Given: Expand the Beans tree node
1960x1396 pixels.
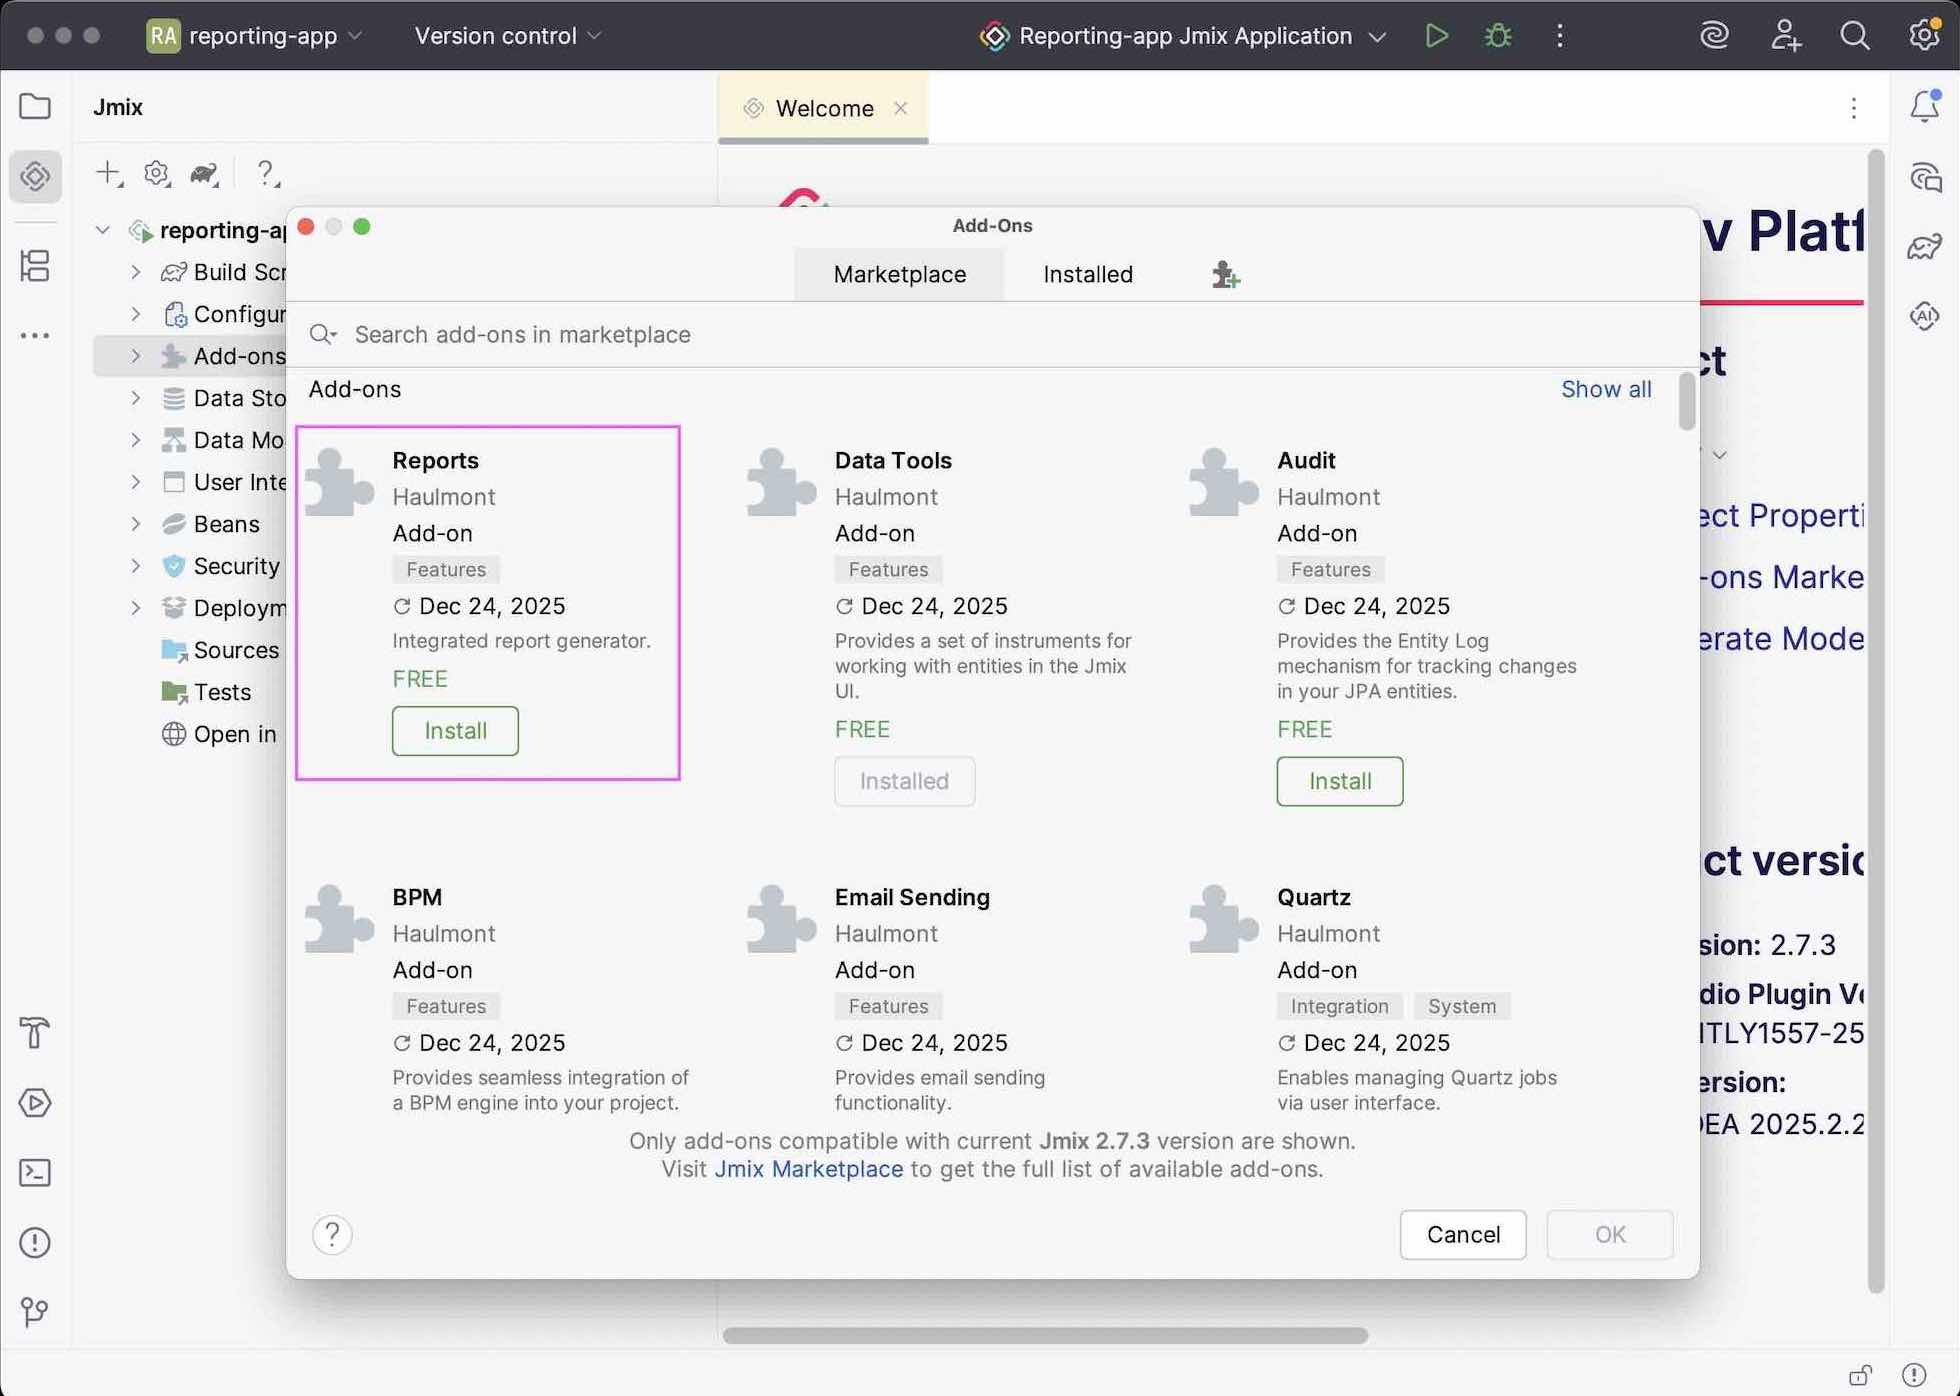Looking at the screenshot, I should (136, 524).
